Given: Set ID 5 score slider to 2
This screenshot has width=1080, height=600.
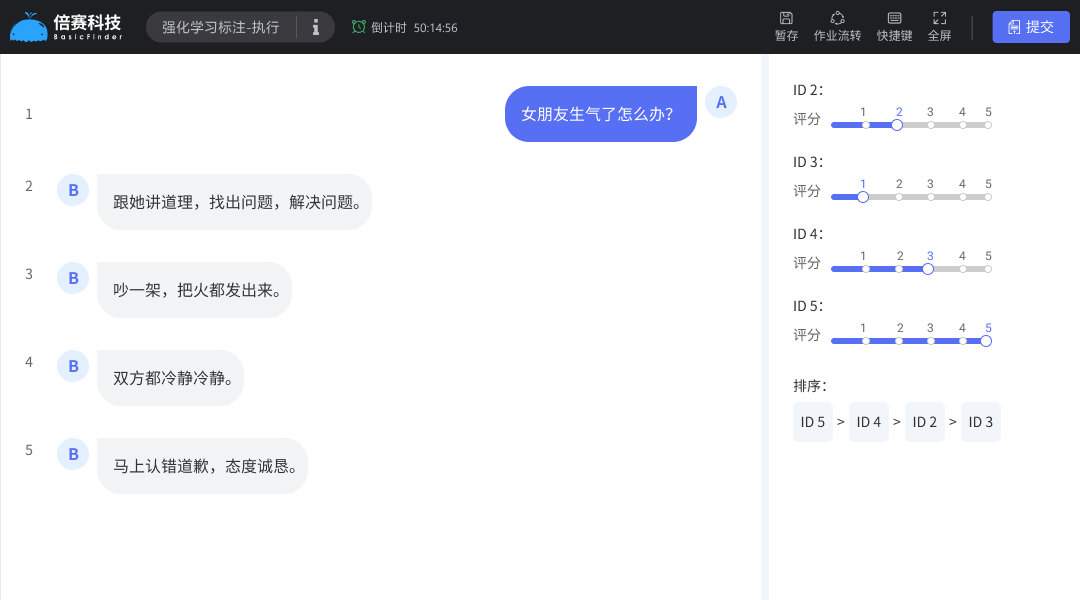Looking at the screenshot, I should coord(899,341).
